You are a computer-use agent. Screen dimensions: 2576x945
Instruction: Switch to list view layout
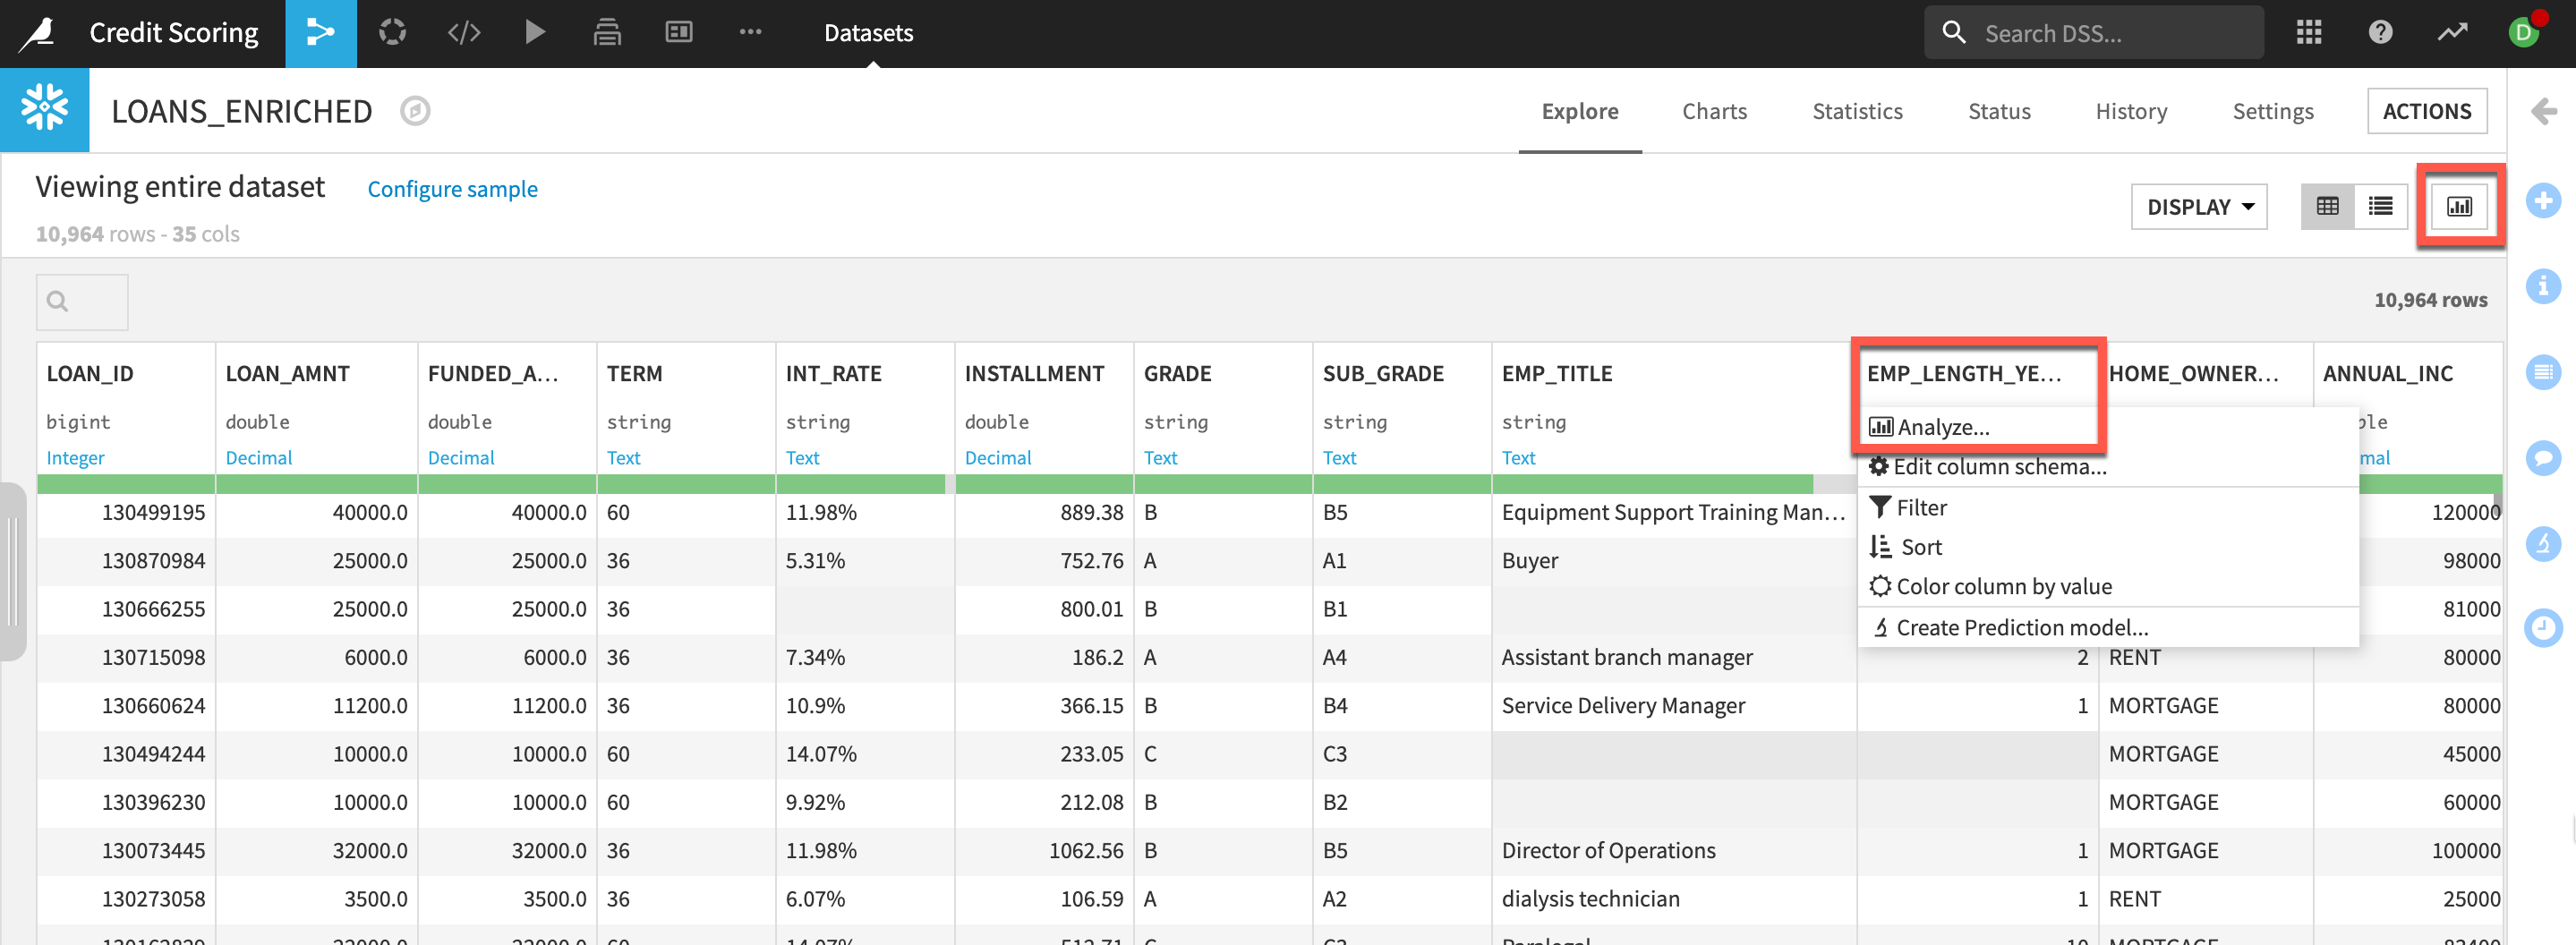click(x=2380, y=207)
